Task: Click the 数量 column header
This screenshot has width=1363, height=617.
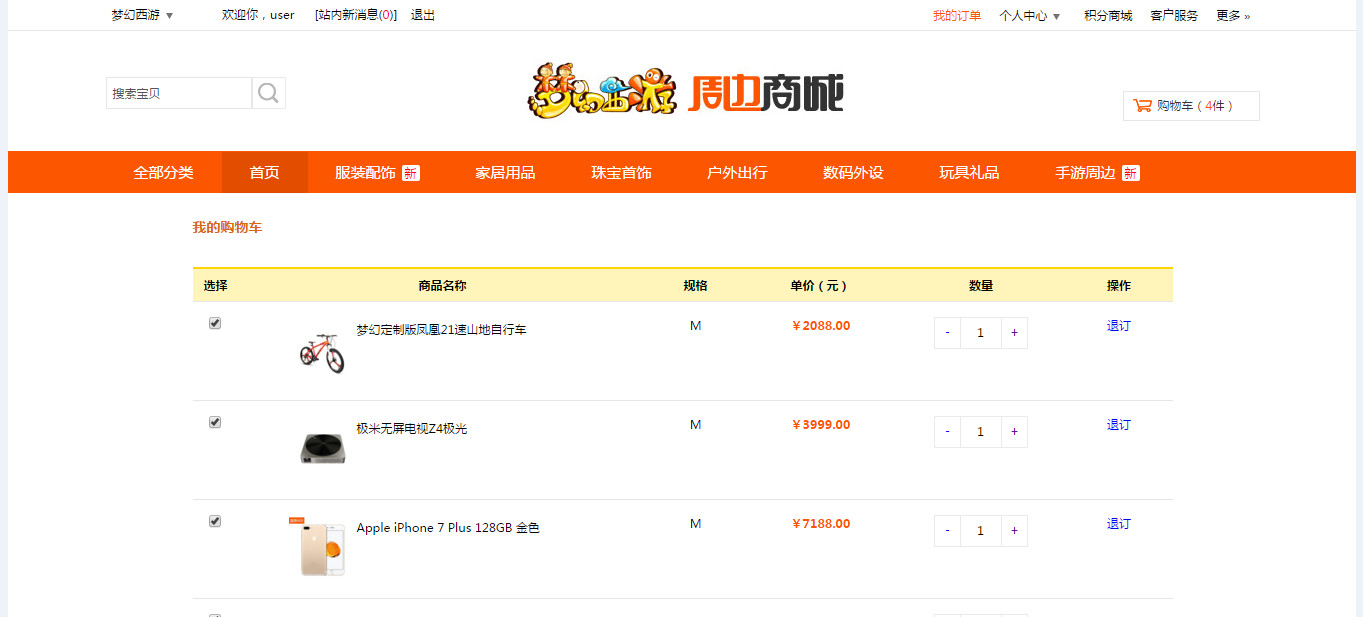Action: (x=981, y=286)
